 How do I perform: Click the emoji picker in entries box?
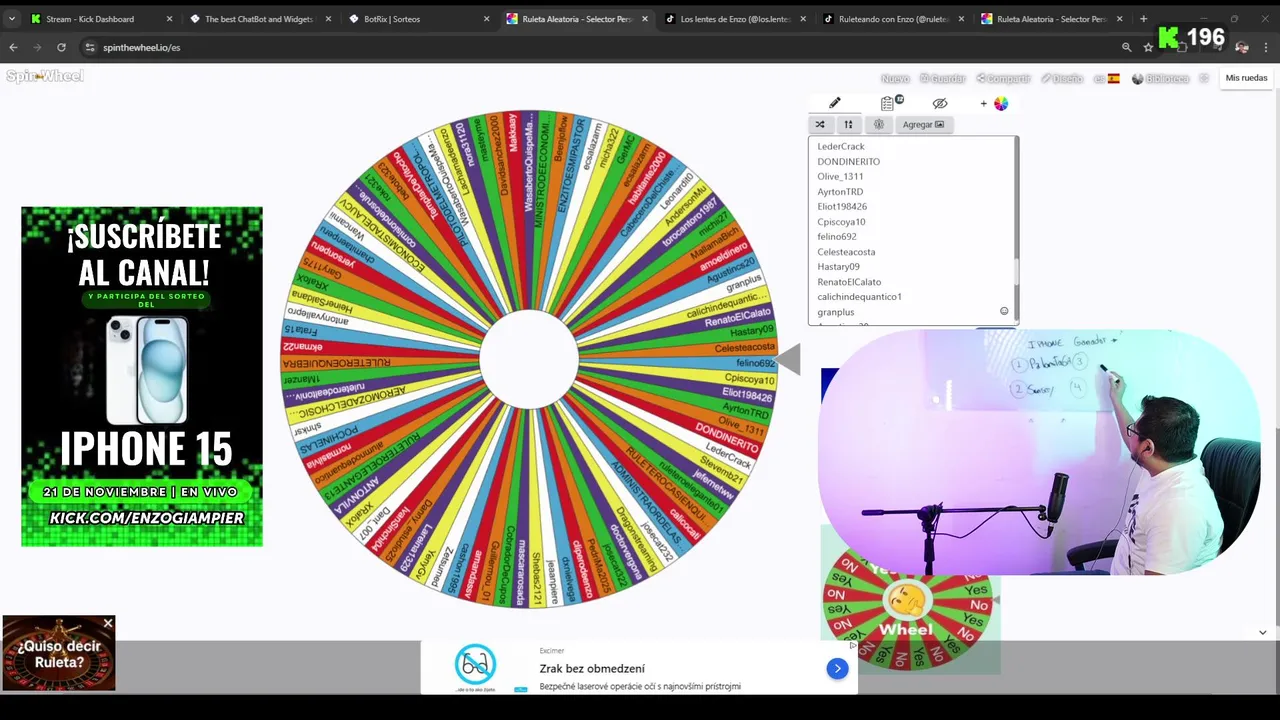coord(1004,311)
